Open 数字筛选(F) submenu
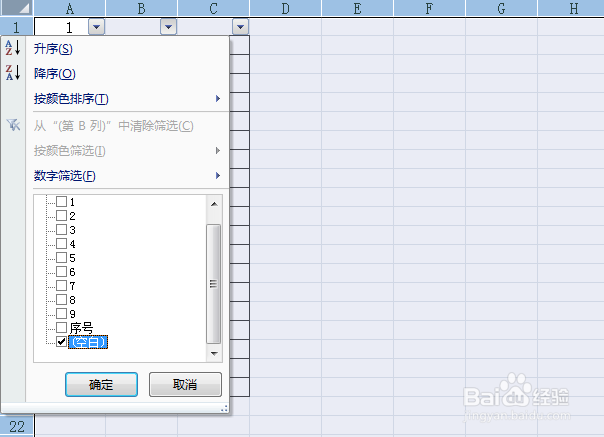Screen dimensions: 604x437 pos(127,176)
